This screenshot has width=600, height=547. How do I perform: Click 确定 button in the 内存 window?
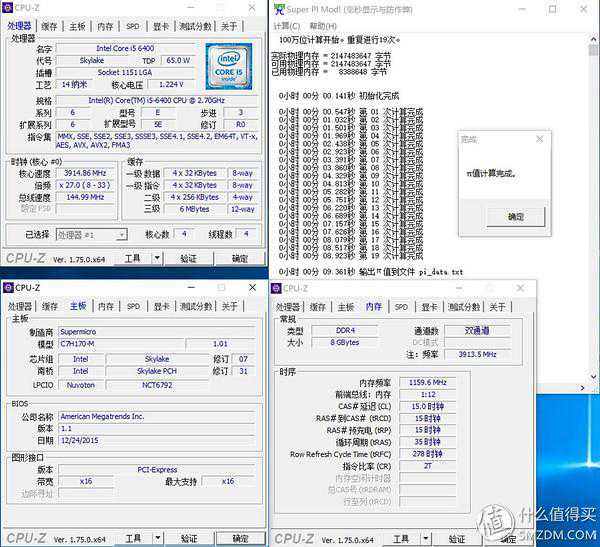pos(508,538)
